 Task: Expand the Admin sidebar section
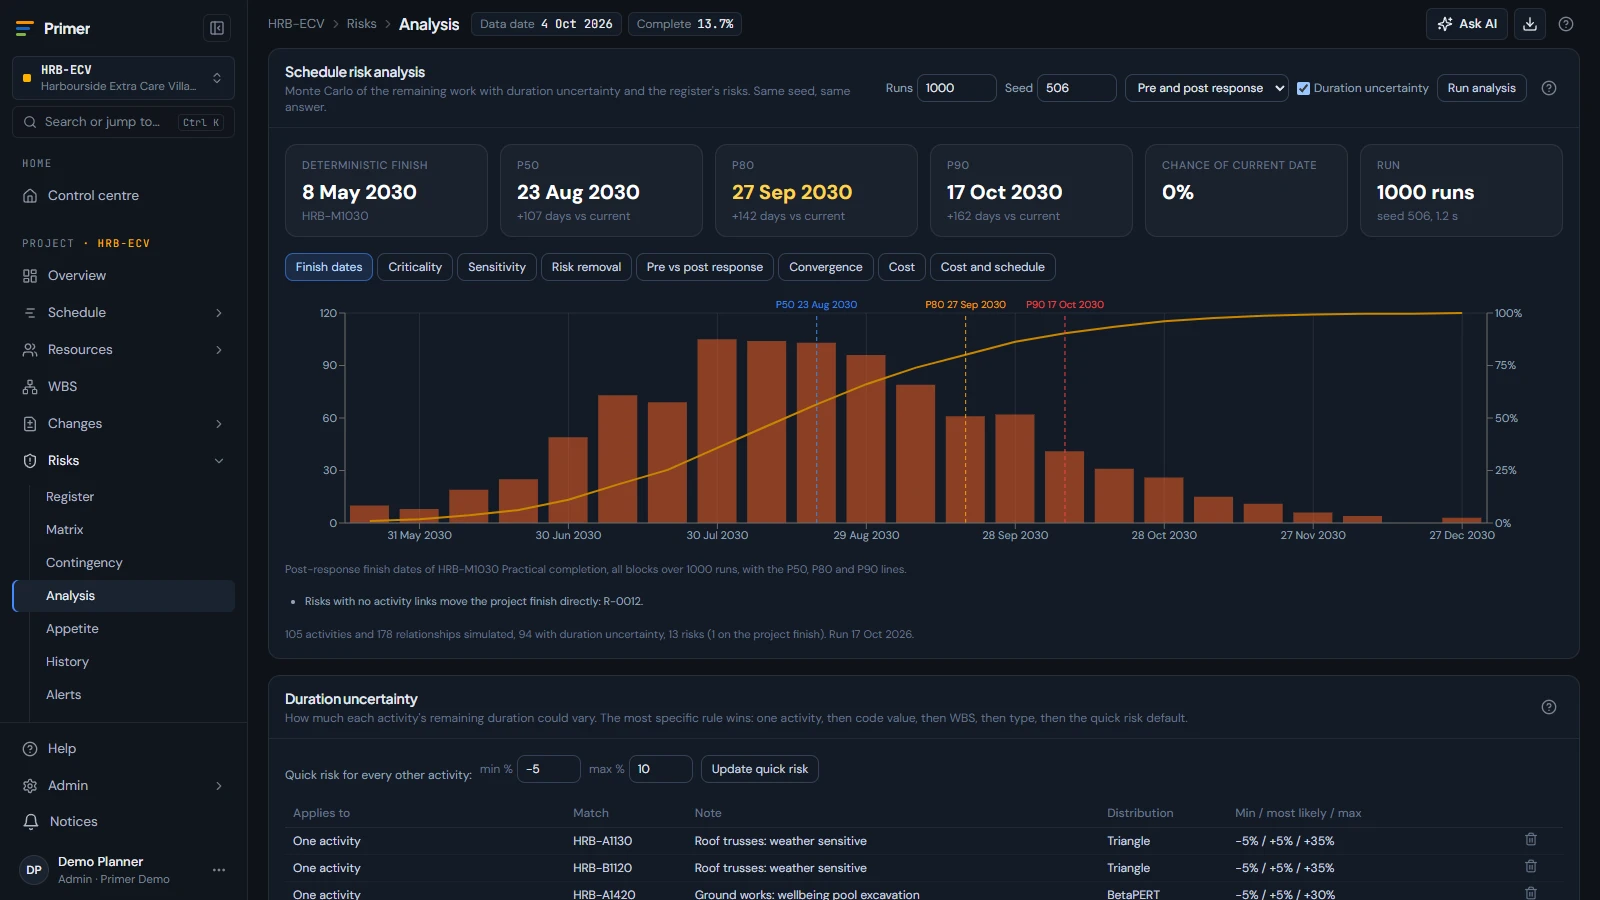point(124,786)
